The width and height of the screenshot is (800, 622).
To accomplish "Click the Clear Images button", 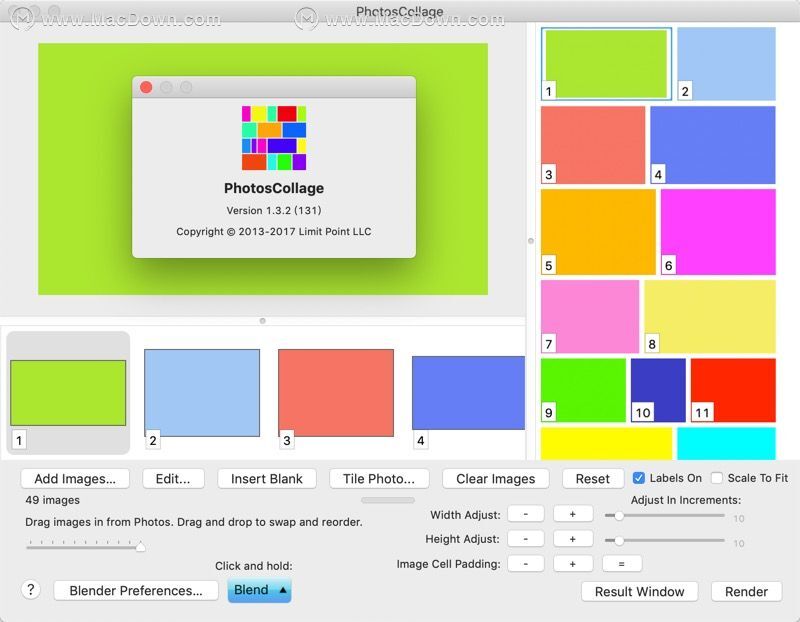I will click(495, 479).
